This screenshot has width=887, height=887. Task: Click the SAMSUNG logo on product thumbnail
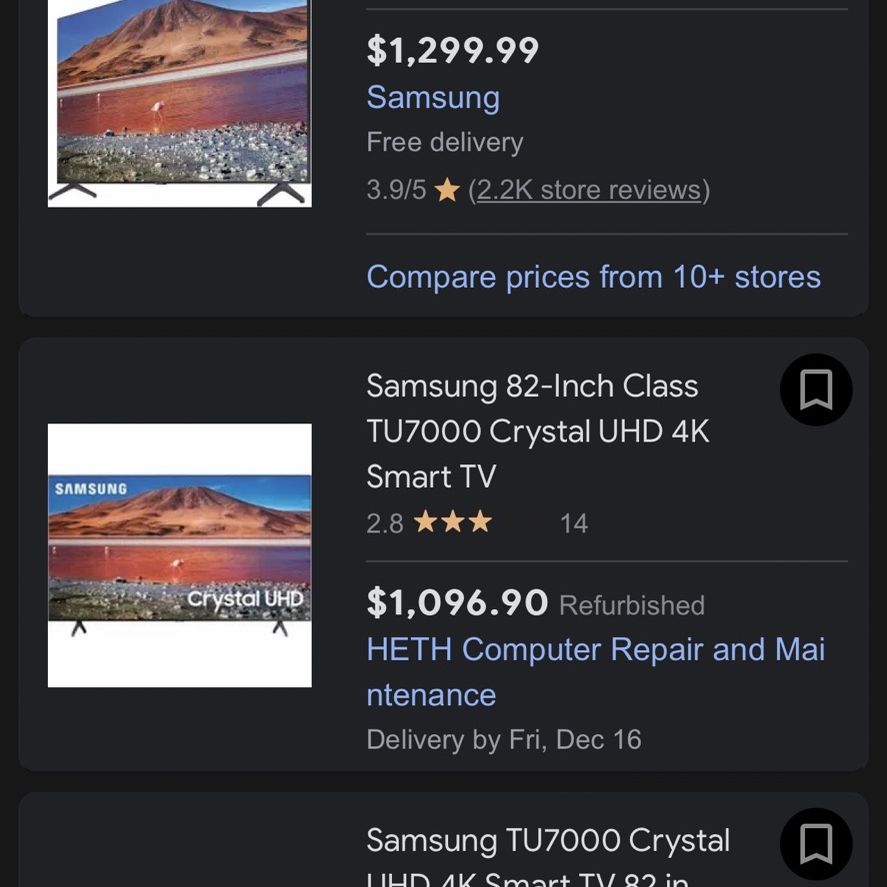pos(91,489)
